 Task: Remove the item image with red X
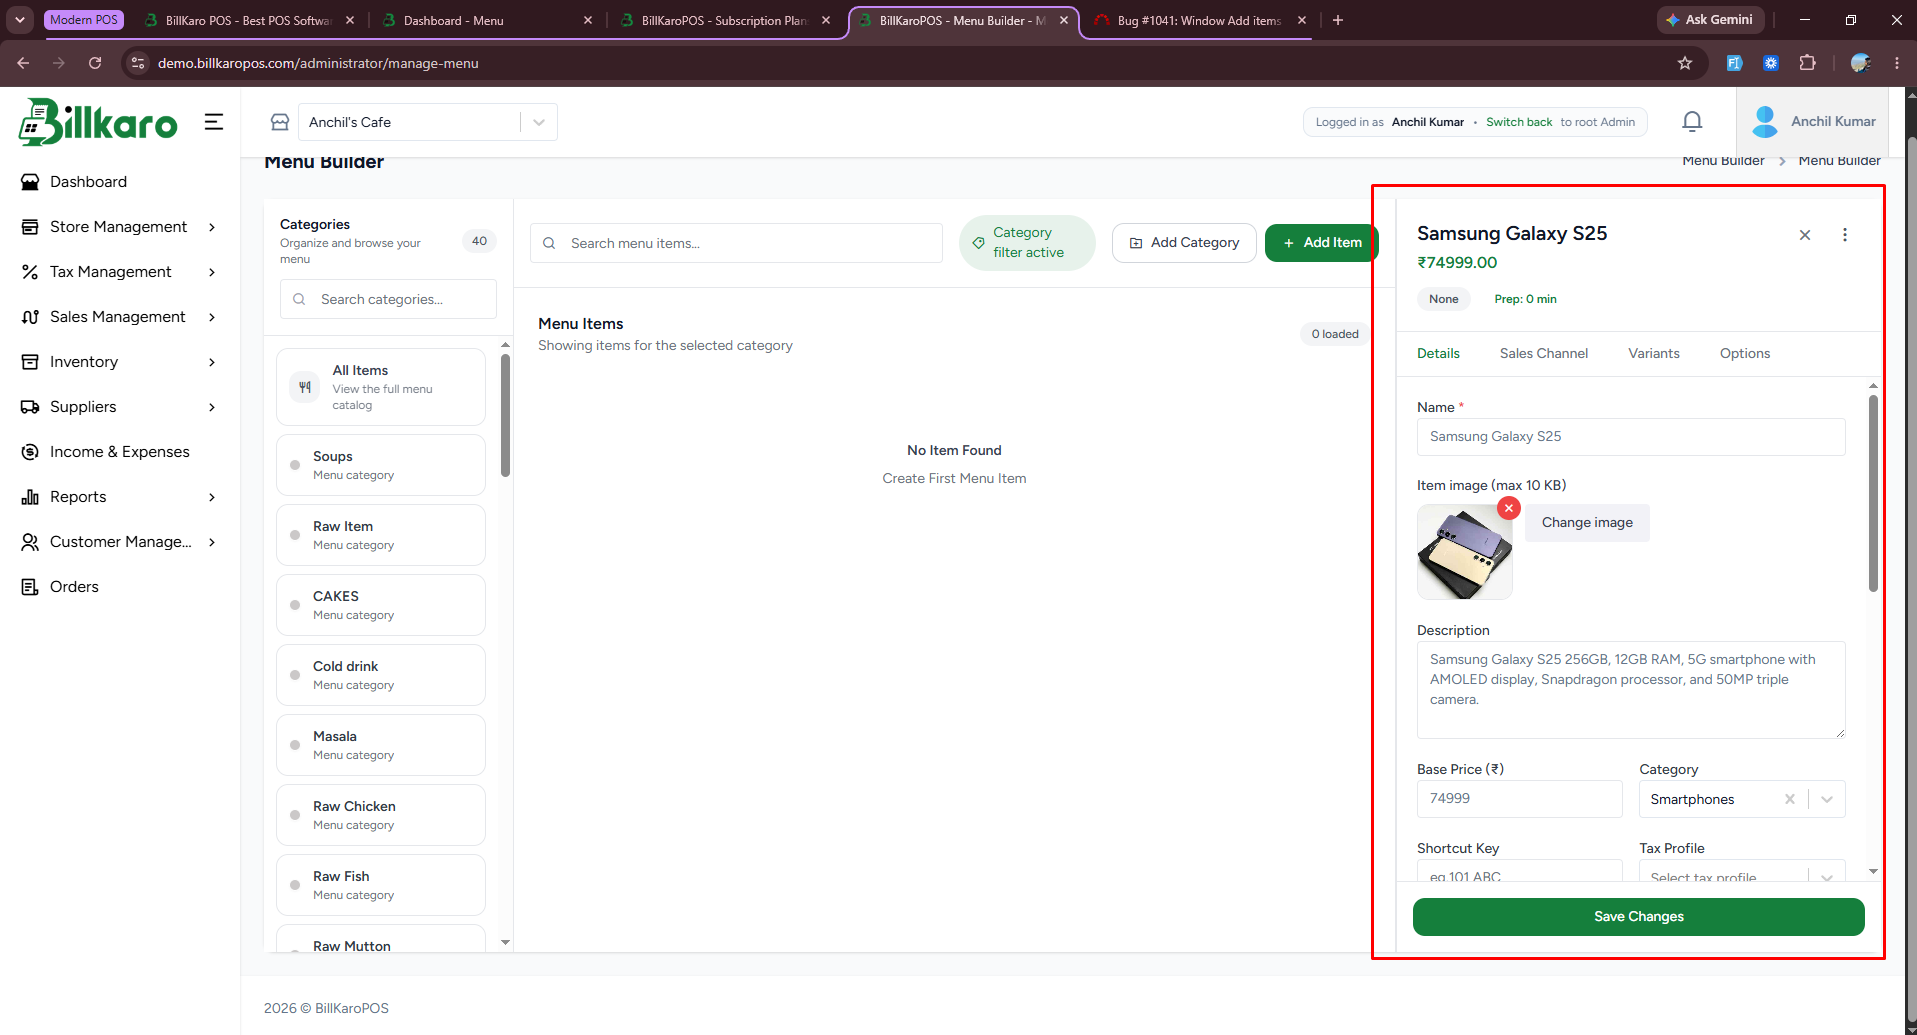(1509, 508)
